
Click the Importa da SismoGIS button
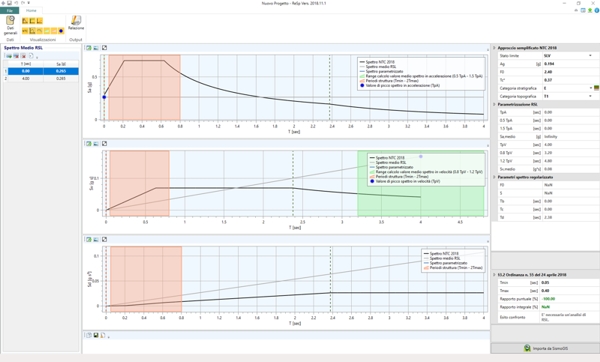[545, 348]
